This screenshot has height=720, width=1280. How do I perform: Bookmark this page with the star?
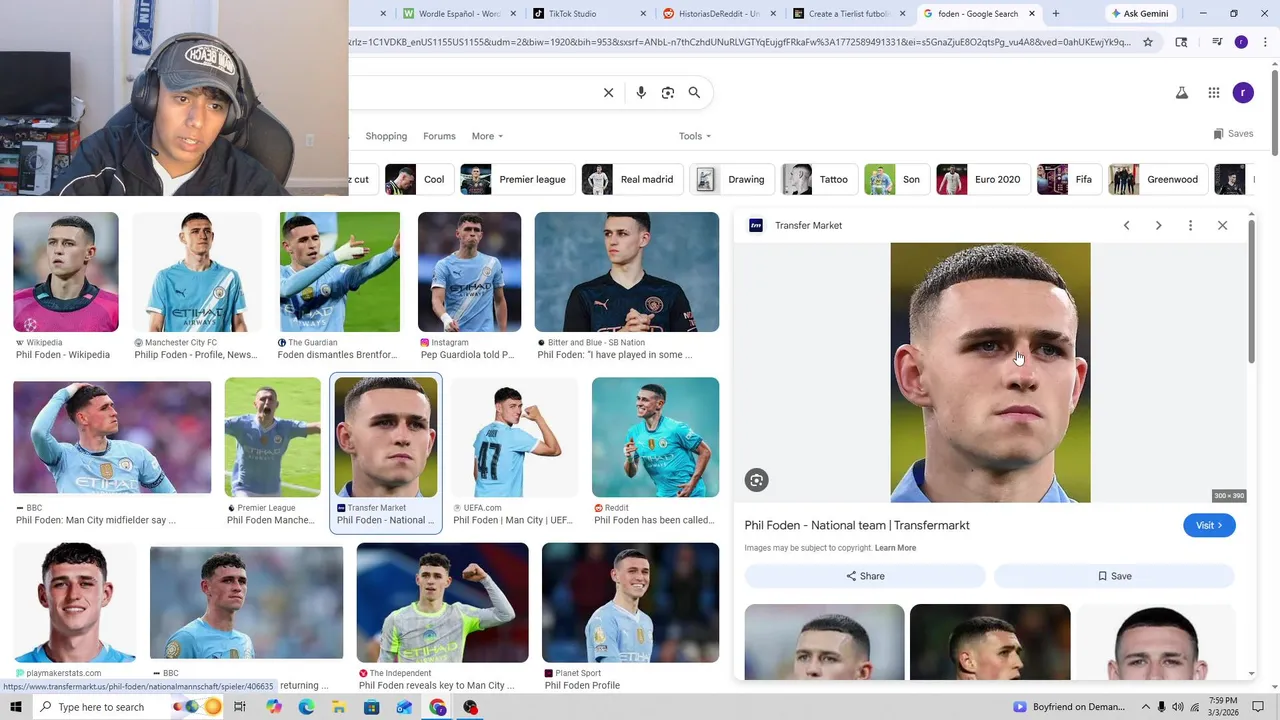pos(1148,42)
